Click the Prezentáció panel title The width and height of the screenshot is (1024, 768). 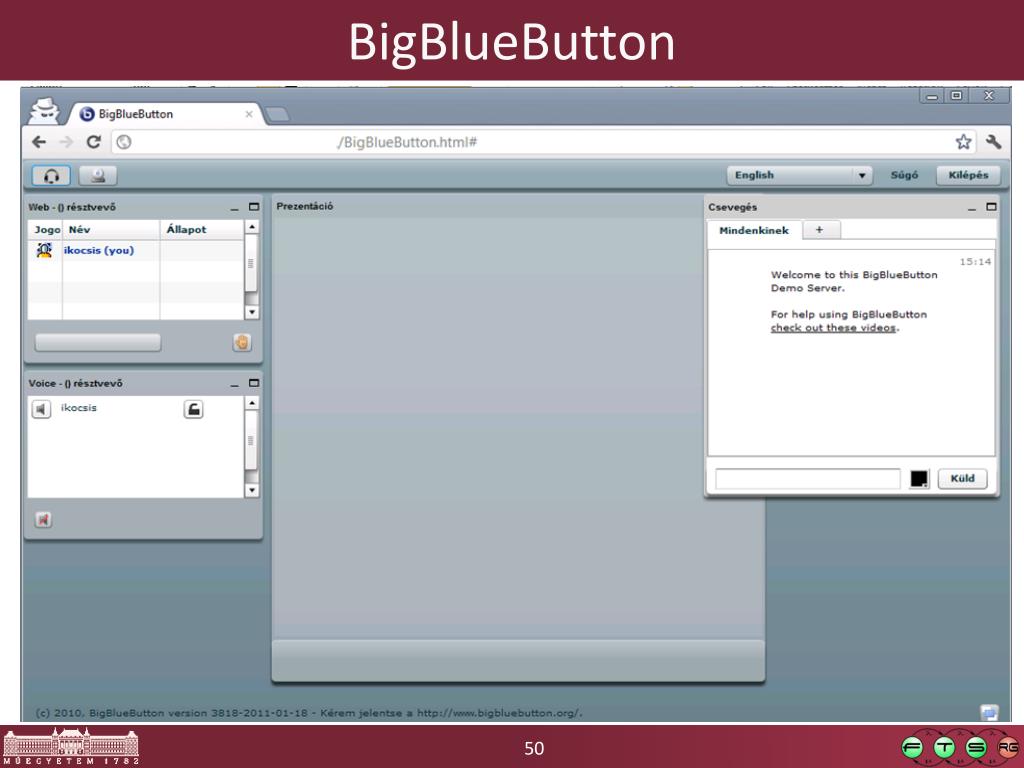[305, 206]
